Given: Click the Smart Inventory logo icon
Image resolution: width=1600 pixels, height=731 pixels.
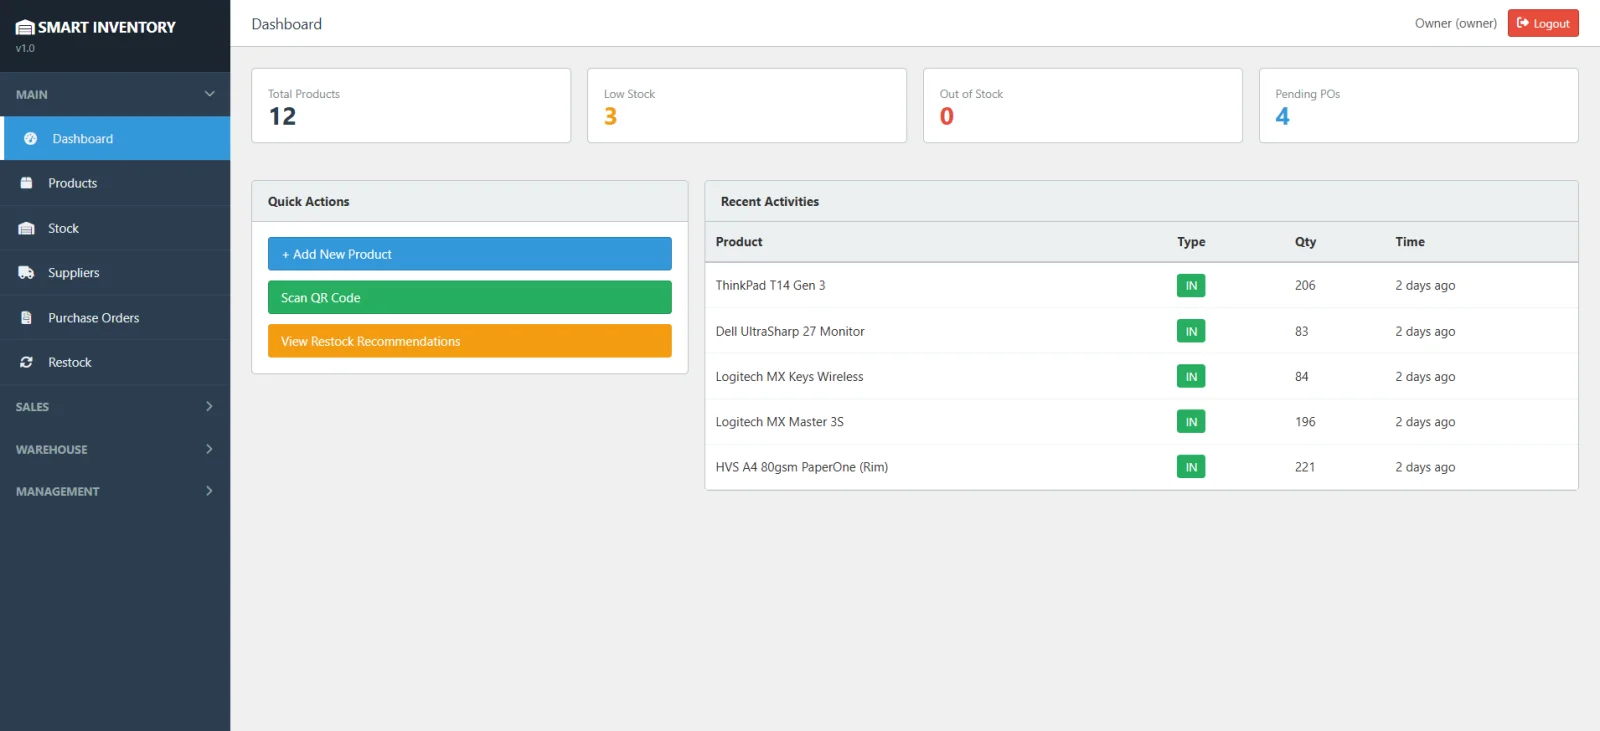Looking at the screenshot, I should [x=25, y=28].
